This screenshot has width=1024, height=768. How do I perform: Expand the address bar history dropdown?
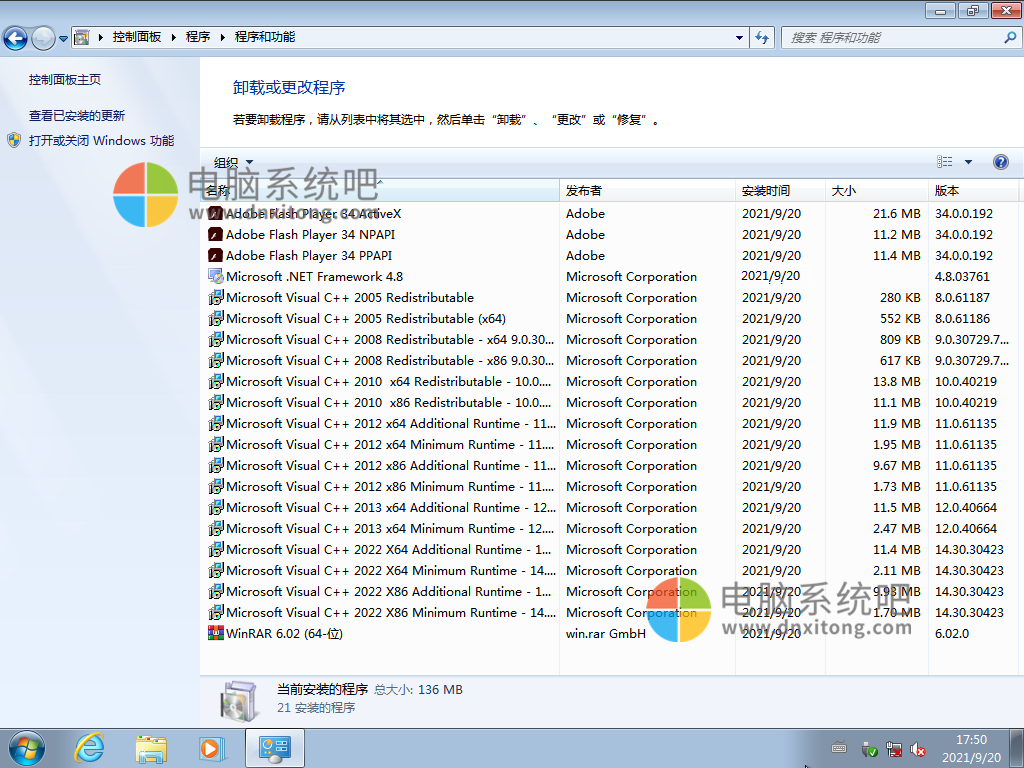click(739, 38)
